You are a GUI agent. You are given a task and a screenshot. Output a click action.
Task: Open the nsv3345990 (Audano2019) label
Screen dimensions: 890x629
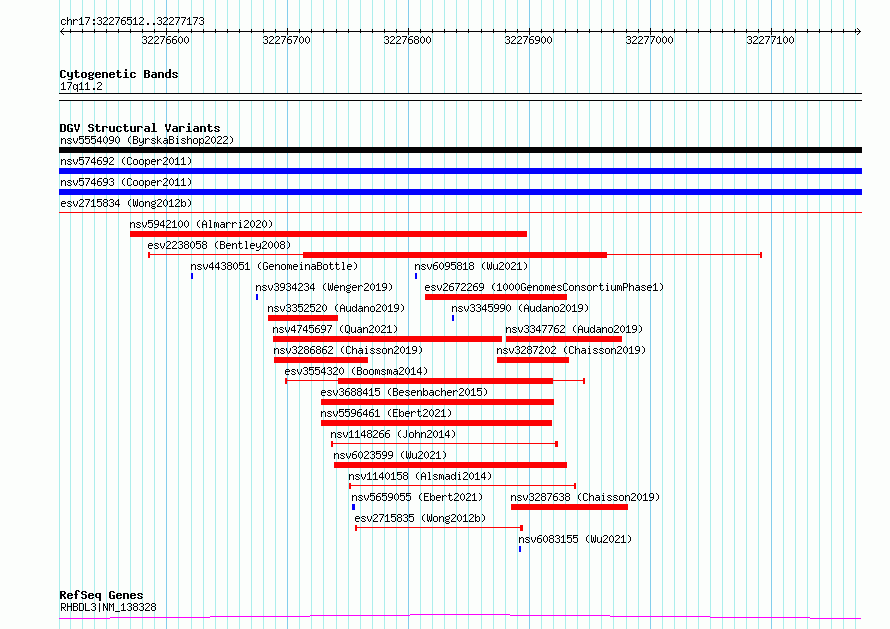520,308
